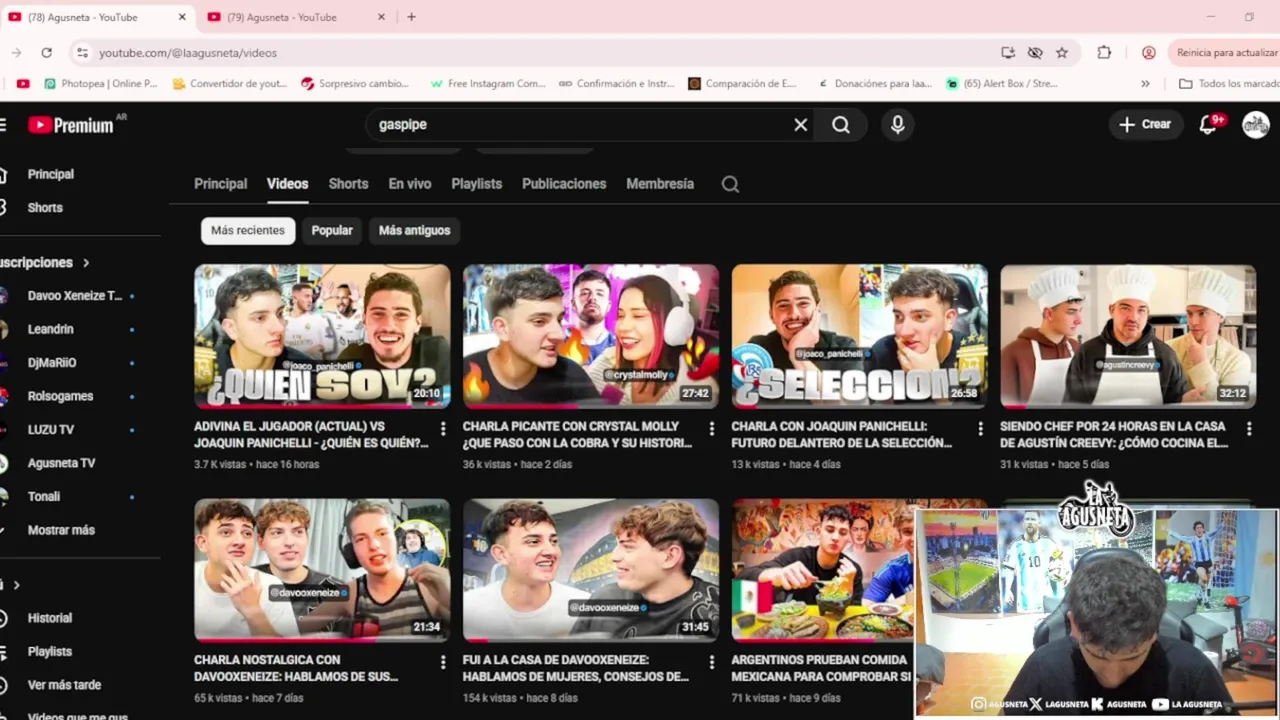Select the Videos channel tab

[287, 184]
